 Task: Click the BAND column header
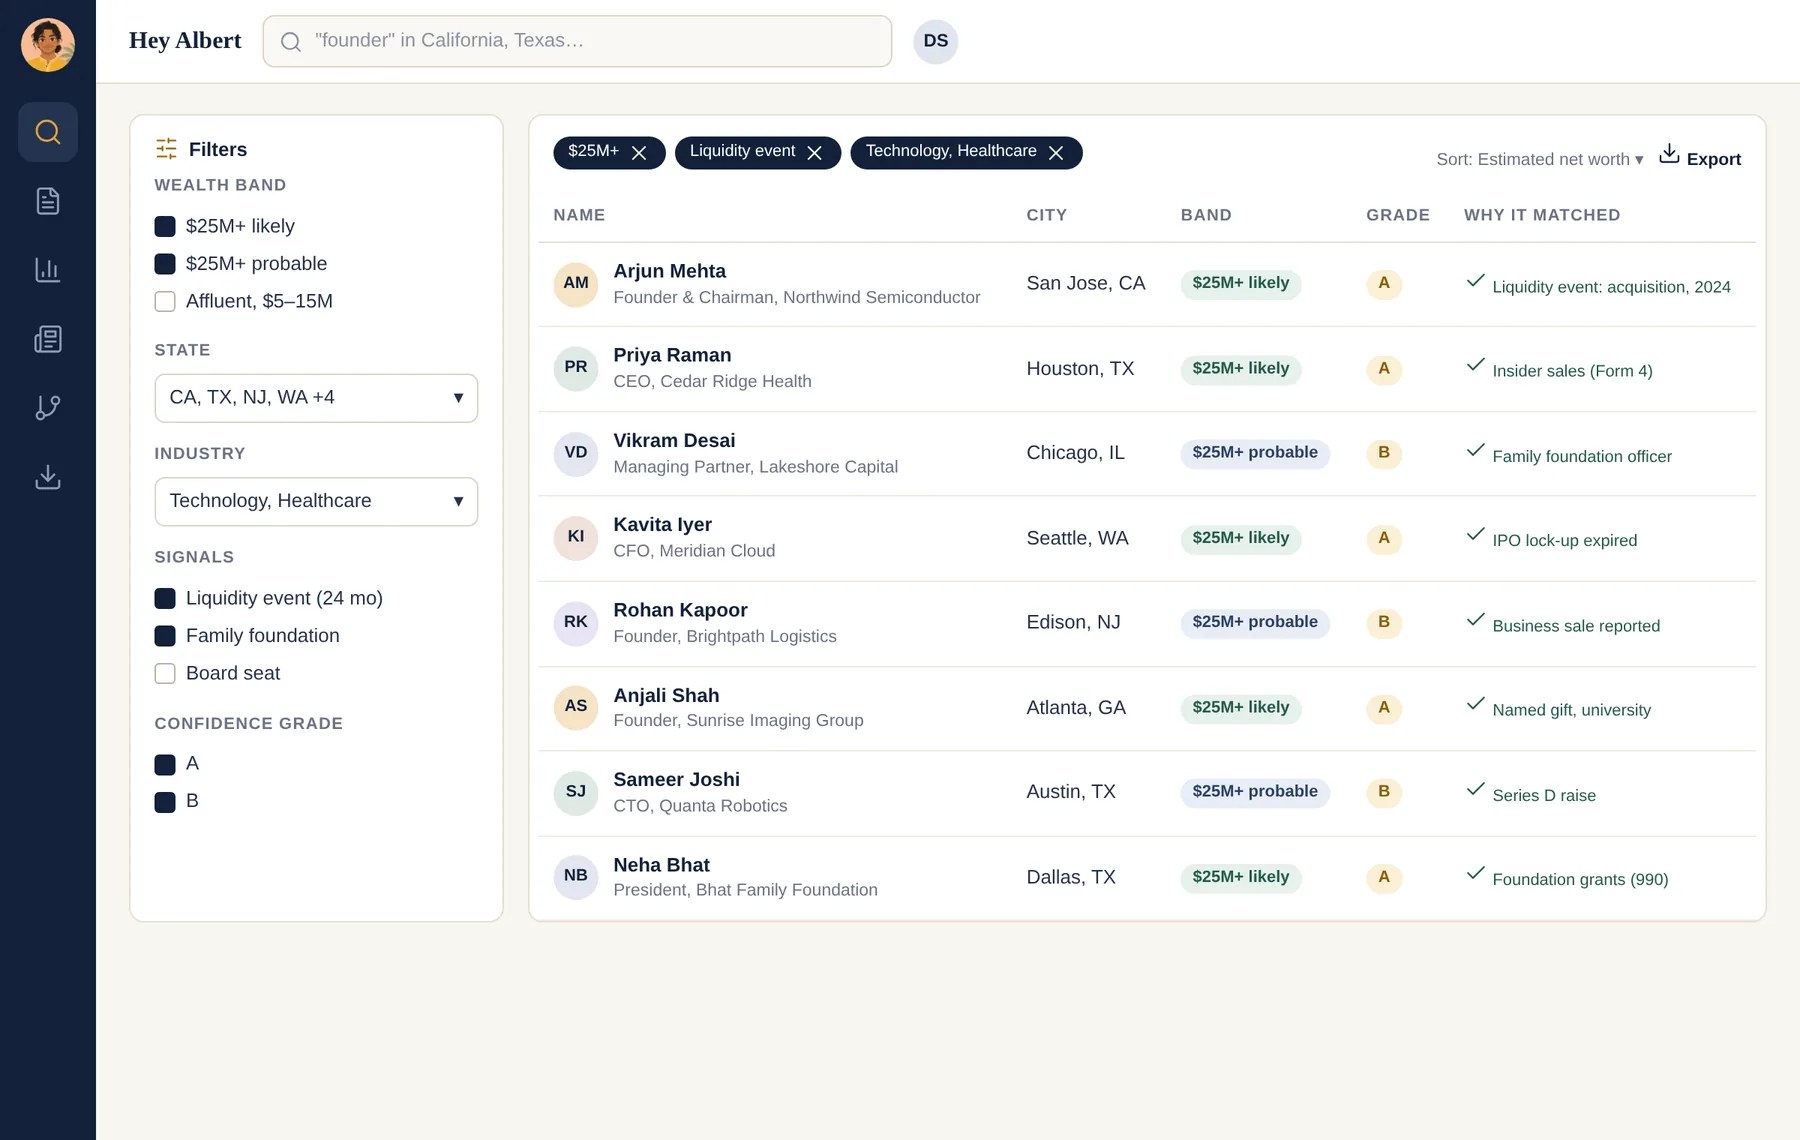[x=1206, y=215]
